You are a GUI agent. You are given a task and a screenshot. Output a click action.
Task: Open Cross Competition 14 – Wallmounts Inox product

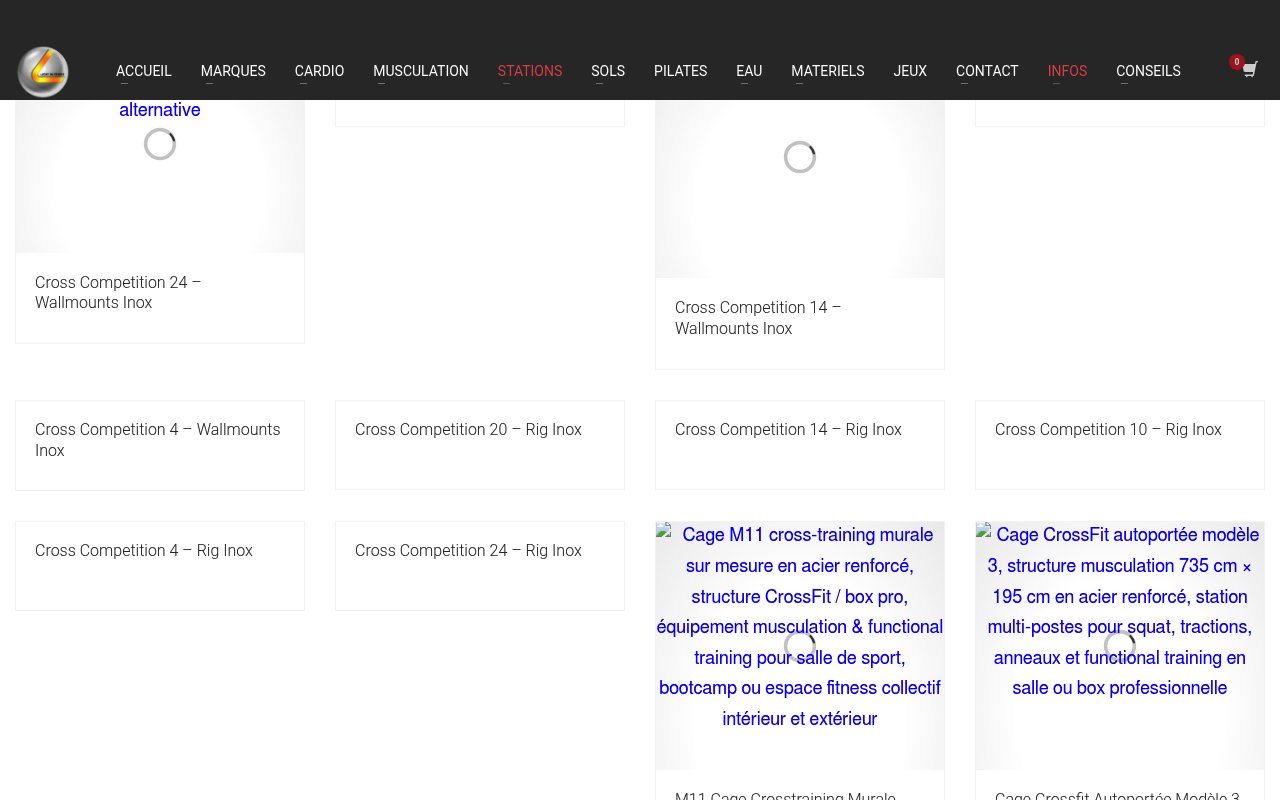[758, 317]
